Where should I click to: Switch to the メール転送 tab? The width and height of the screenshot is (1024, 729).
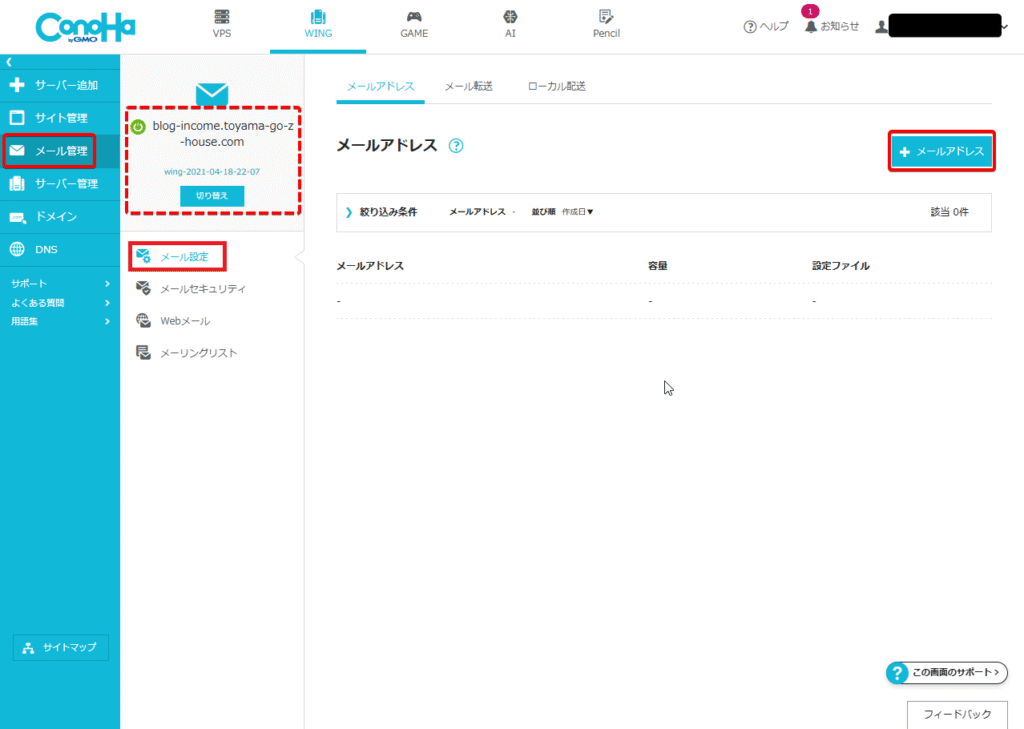[x=468, y=86]
